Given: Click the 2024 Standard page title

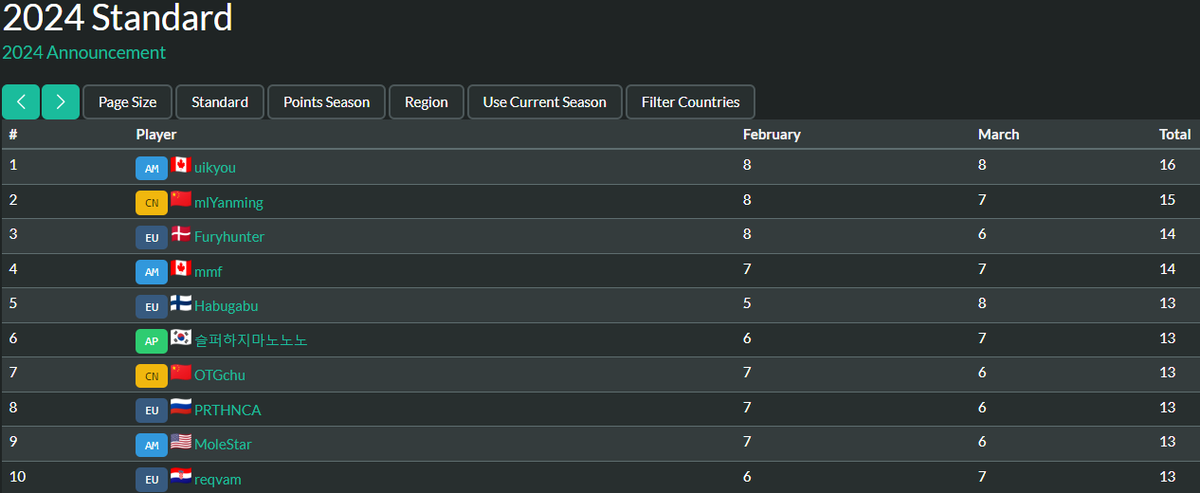Looking at the screenshot, I should 118,17.
